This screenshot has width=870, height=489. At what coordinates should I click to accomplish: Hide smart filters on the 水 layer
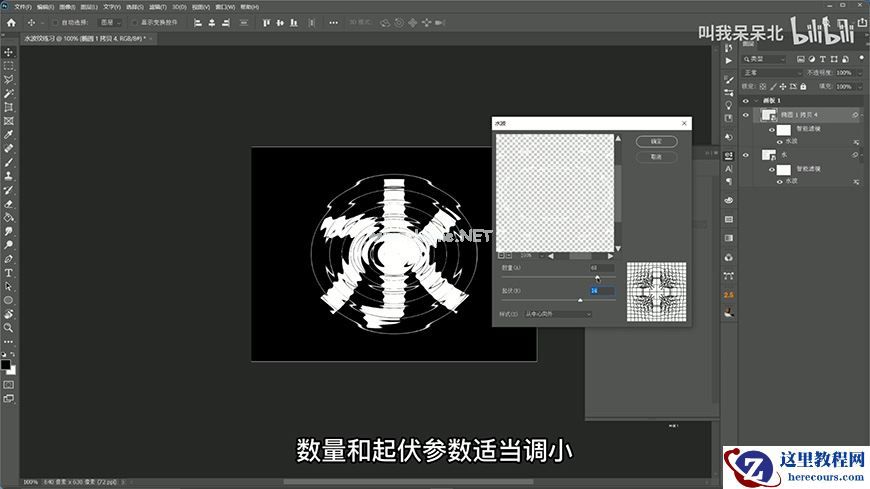pyautogui.click(x=771, y=169)
